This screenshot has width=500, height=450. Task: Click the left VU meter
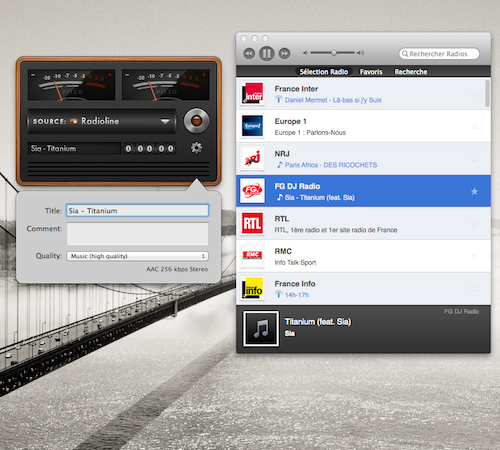point(71,85)
